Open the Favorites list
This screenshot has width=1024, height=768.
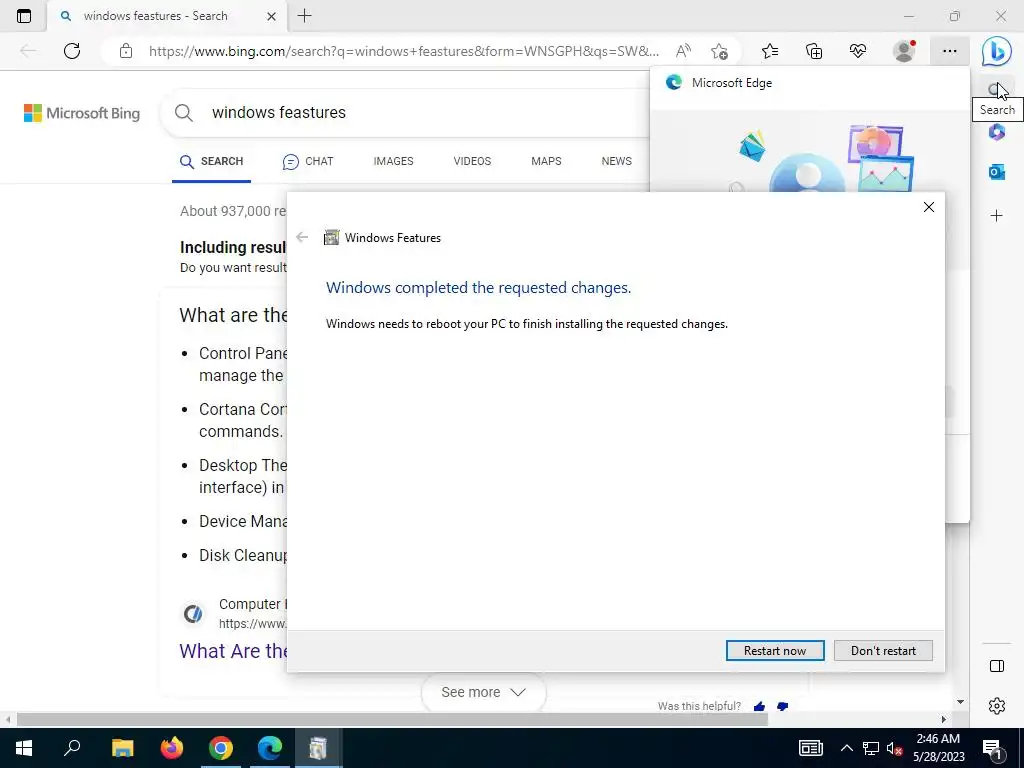tap(770, 51)
